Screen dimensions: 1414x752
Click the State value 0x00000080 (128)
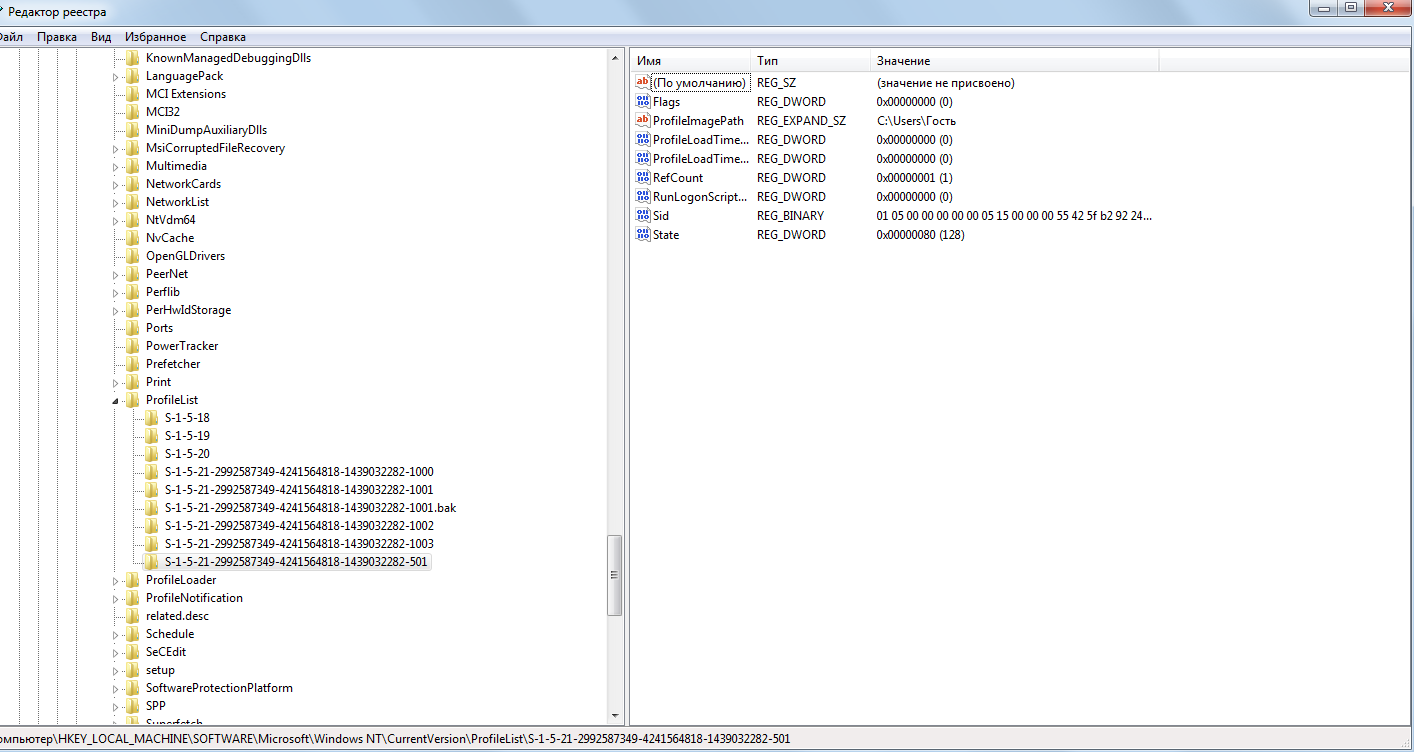coord(921,235)
